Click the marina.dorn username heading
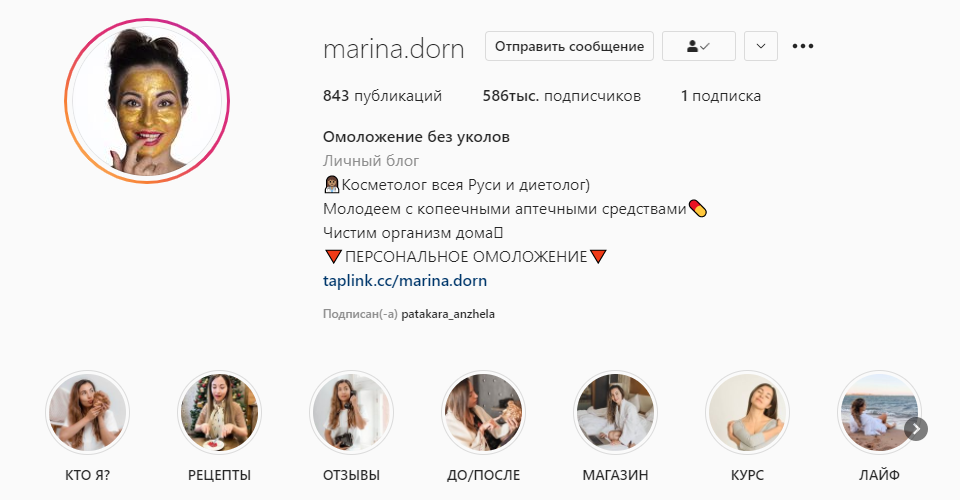The width and height of the screenshot is (960, 500). pyautogui.click(x=394, y=49)
